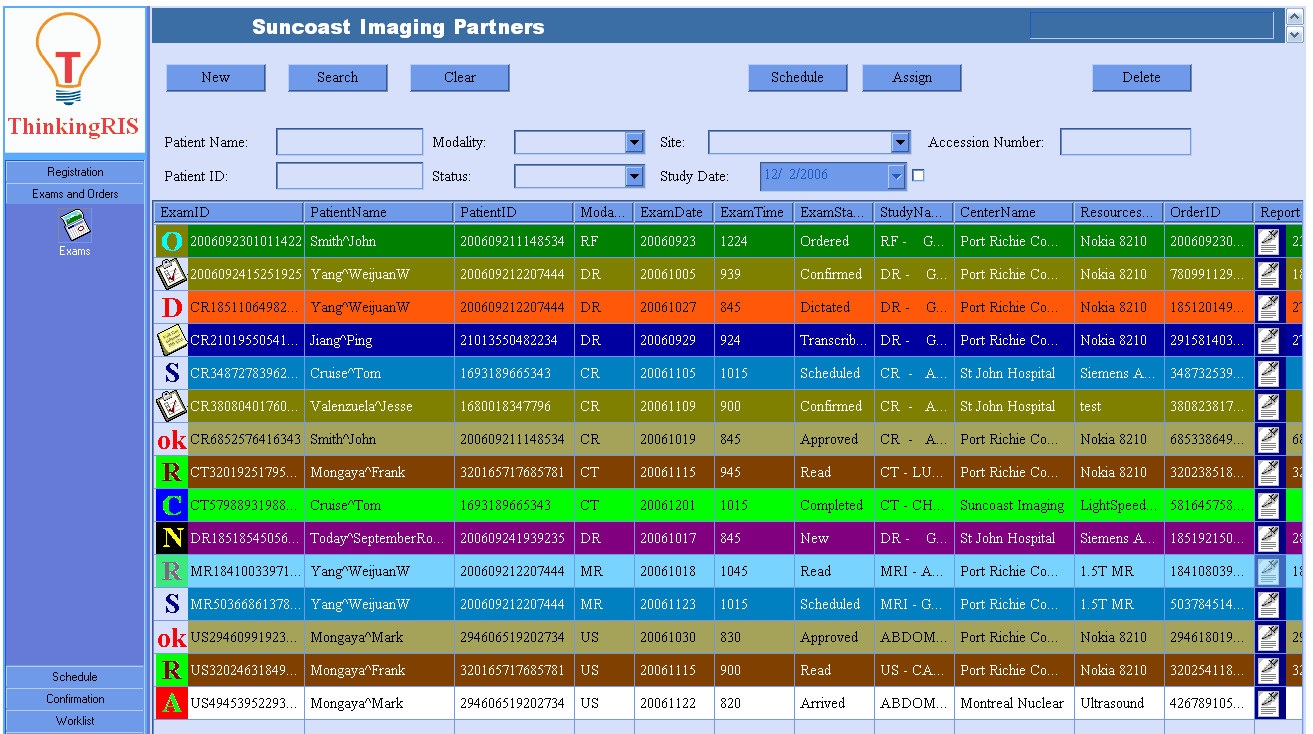Switch to the Worklist sidebar section
The width and height of the screenshot is (1313, 734).
(x=75, y=721)
